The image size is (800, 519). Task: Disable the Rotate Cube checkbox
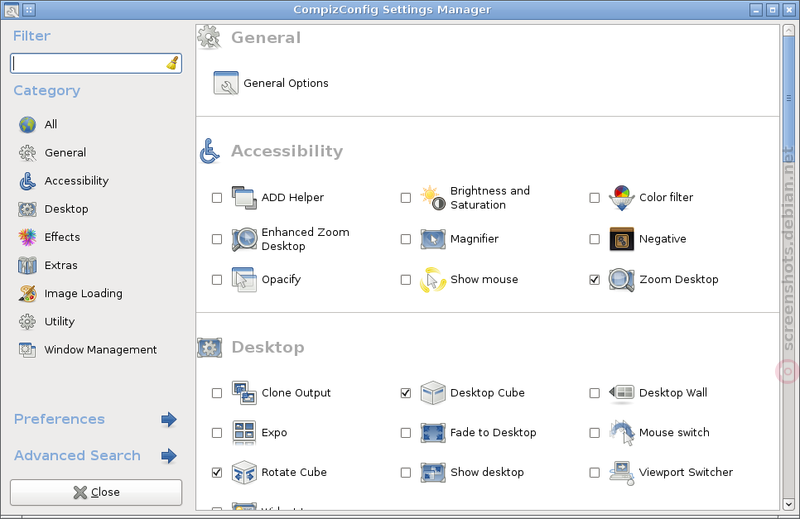click(x=217, y=473)
